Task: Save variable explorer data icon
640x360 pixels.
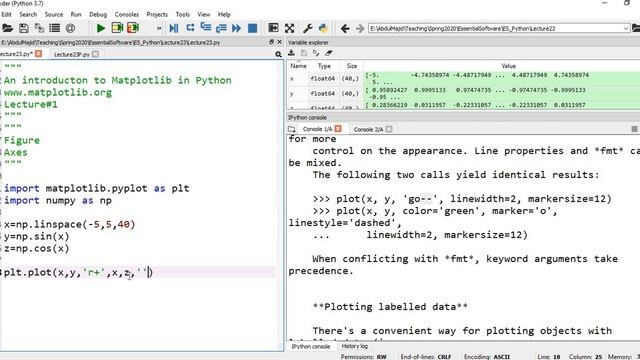Action: [x=304, y=53]
